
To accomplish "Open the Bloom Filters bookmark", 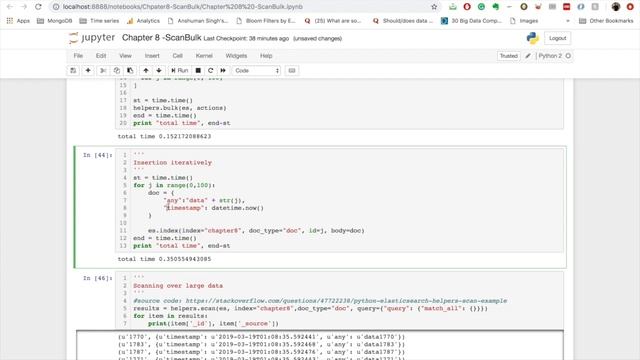I will coord(266,21).
